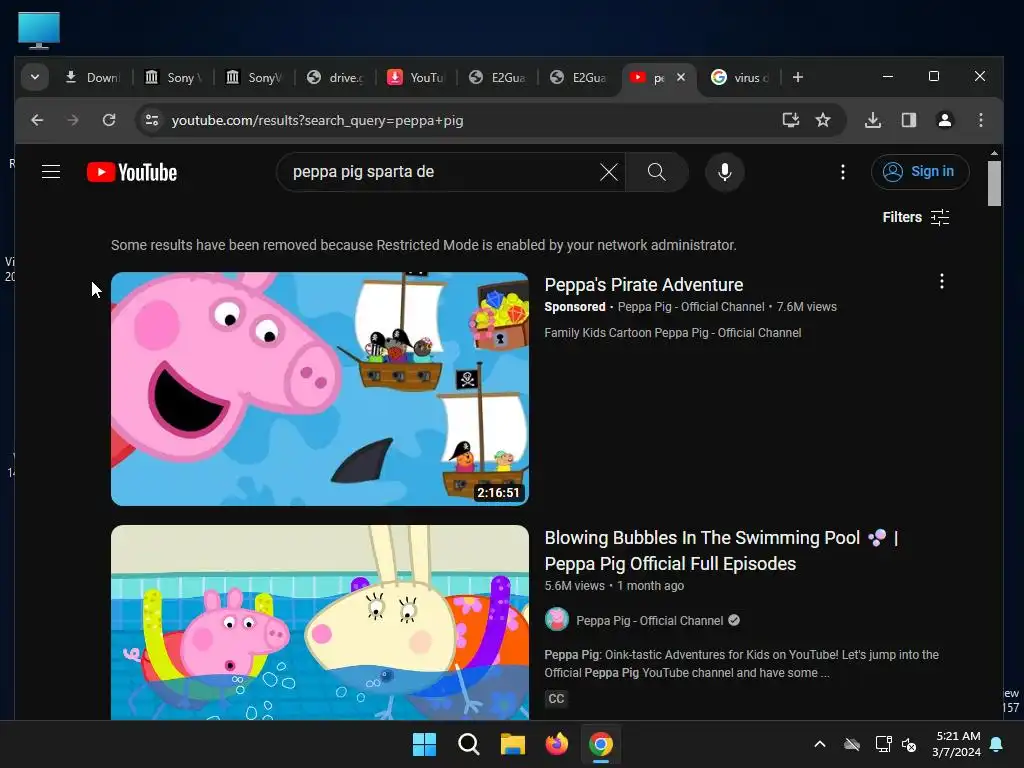Switch to the drive.google tab
Viewport: 1024px width, 768px height.
[334, 78]
